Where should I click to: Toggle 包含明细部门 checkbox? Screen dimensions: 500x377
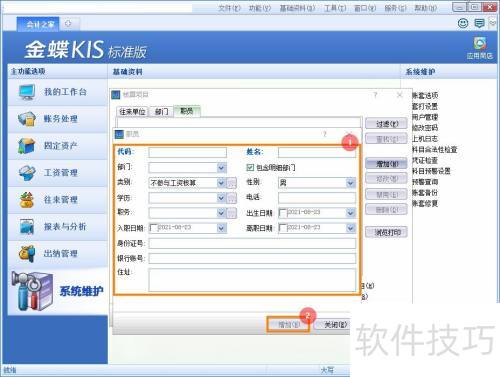250,167
